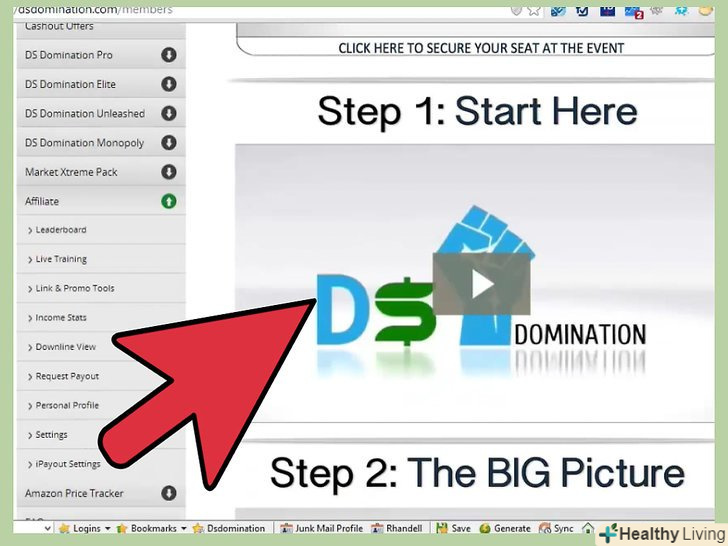This screenshot has width=728, height=546.
Task: Open the Settings sidebar link
Action: click(52, 435)
